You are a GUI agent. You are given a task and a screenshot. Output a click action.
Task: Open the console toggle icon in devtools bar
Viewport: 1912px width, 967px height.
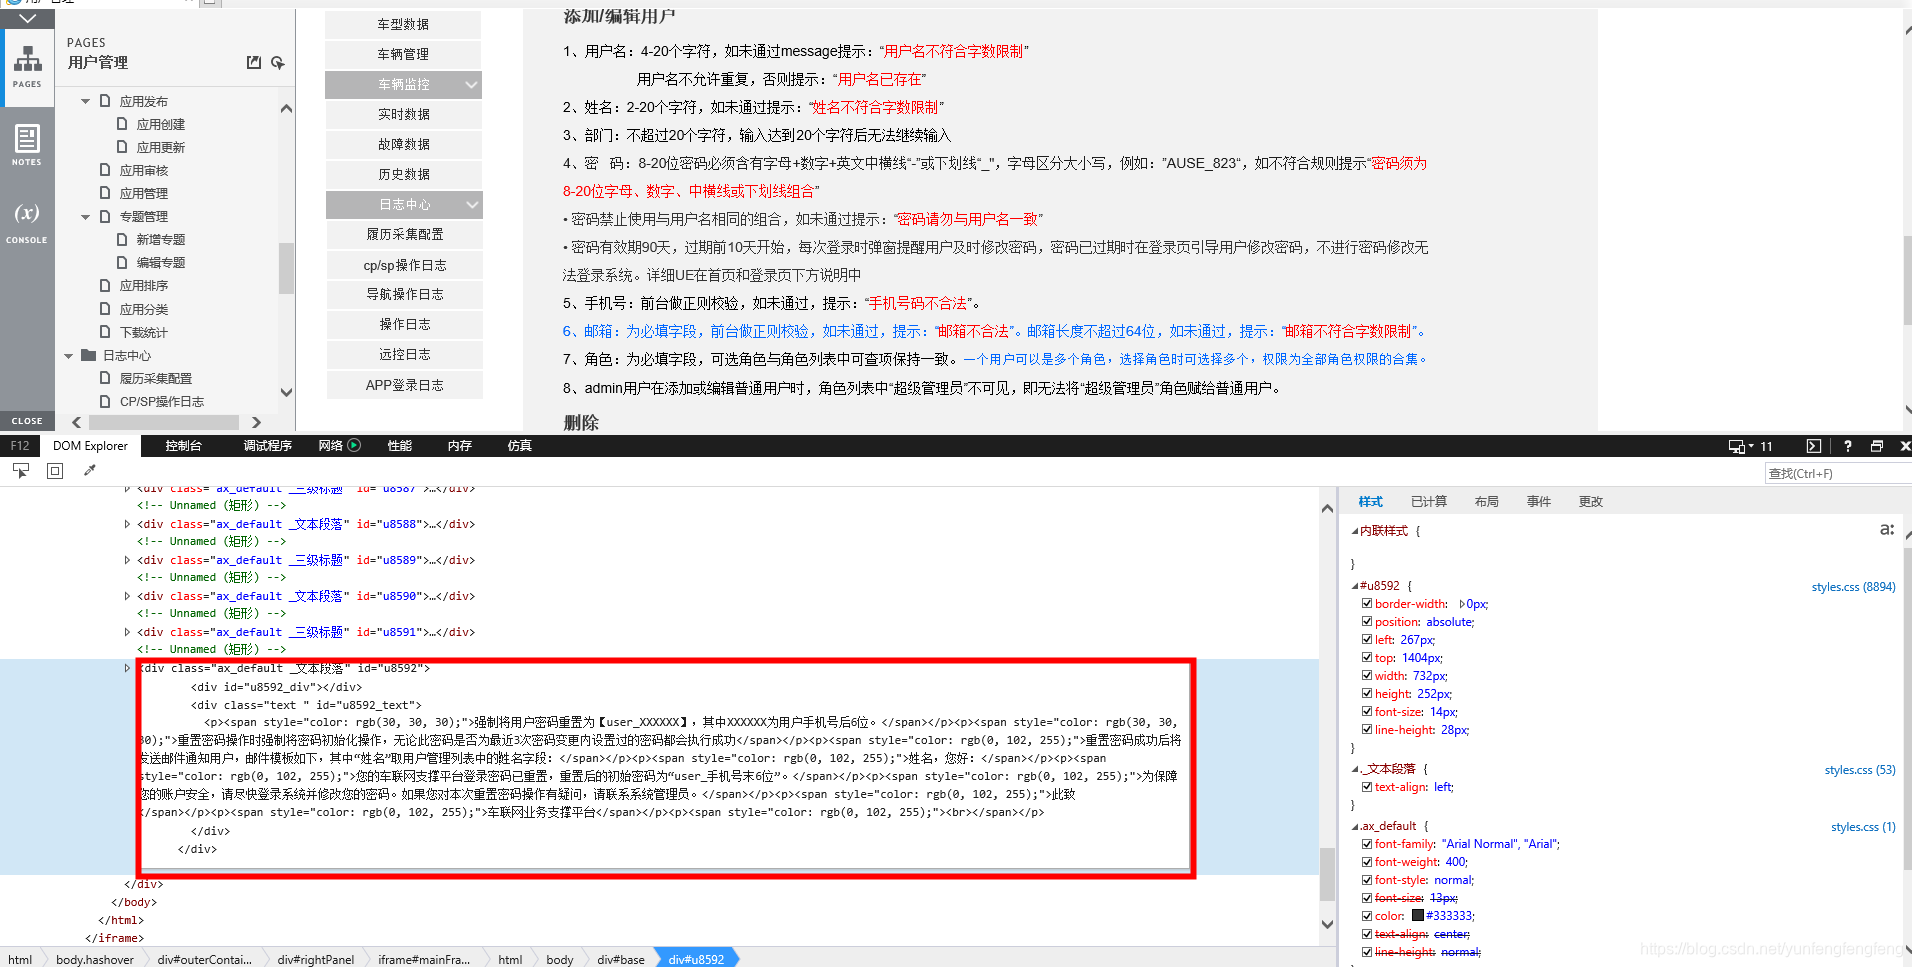point(1814,446)
